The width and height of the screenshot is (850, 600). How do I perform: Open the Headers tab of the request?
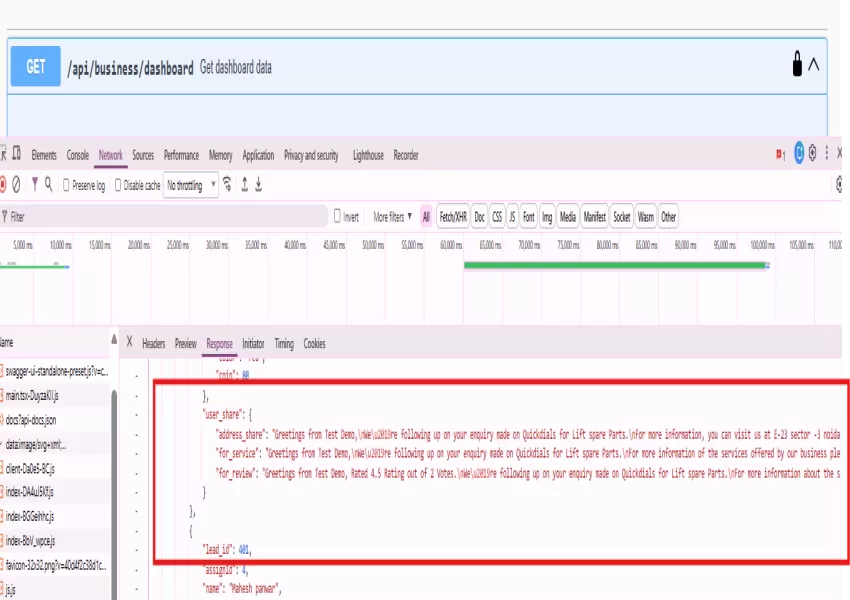coord(153,344)
